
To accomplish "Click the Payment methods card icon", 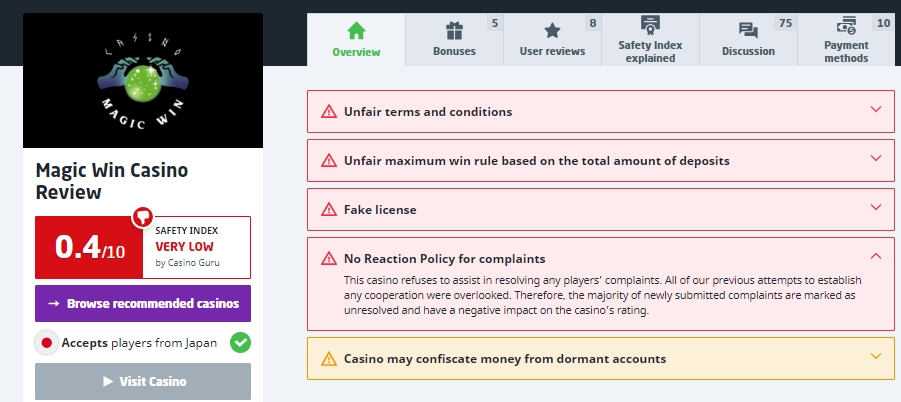I will pyautogui.click(x=846, y=26).
